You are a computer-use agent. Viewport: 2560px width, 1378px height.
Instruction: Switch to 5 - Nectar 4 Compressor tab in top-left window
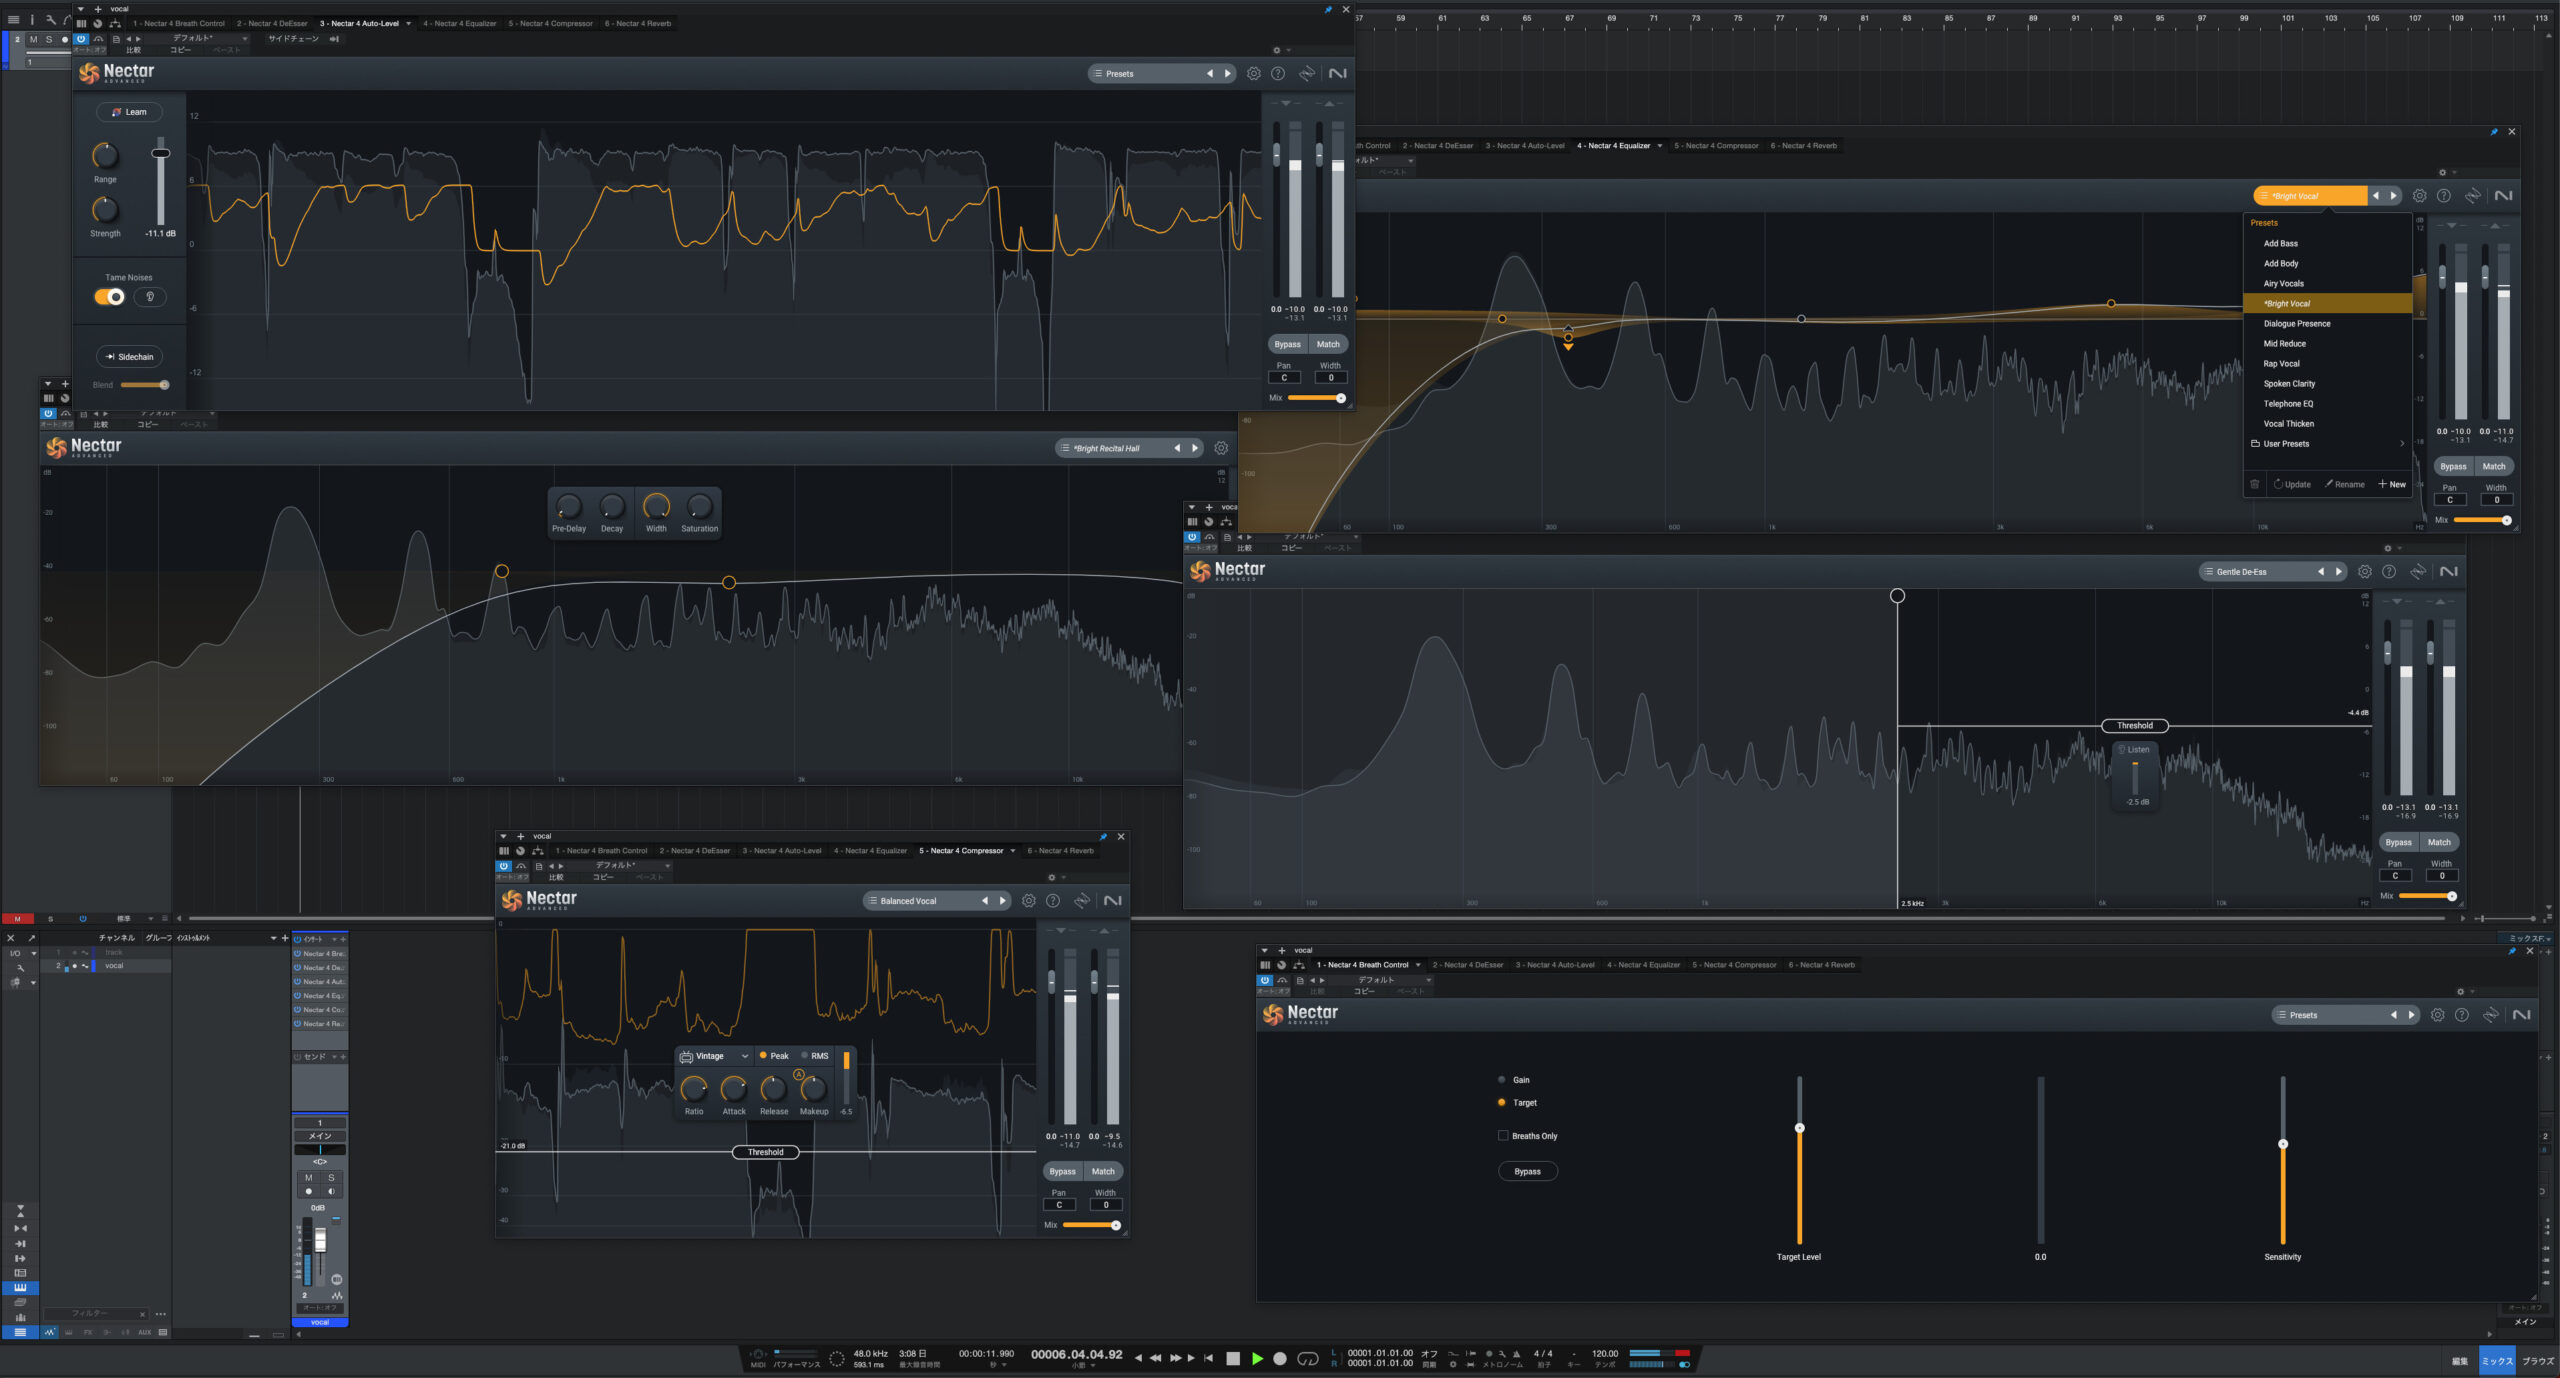[x=551, y=23]
